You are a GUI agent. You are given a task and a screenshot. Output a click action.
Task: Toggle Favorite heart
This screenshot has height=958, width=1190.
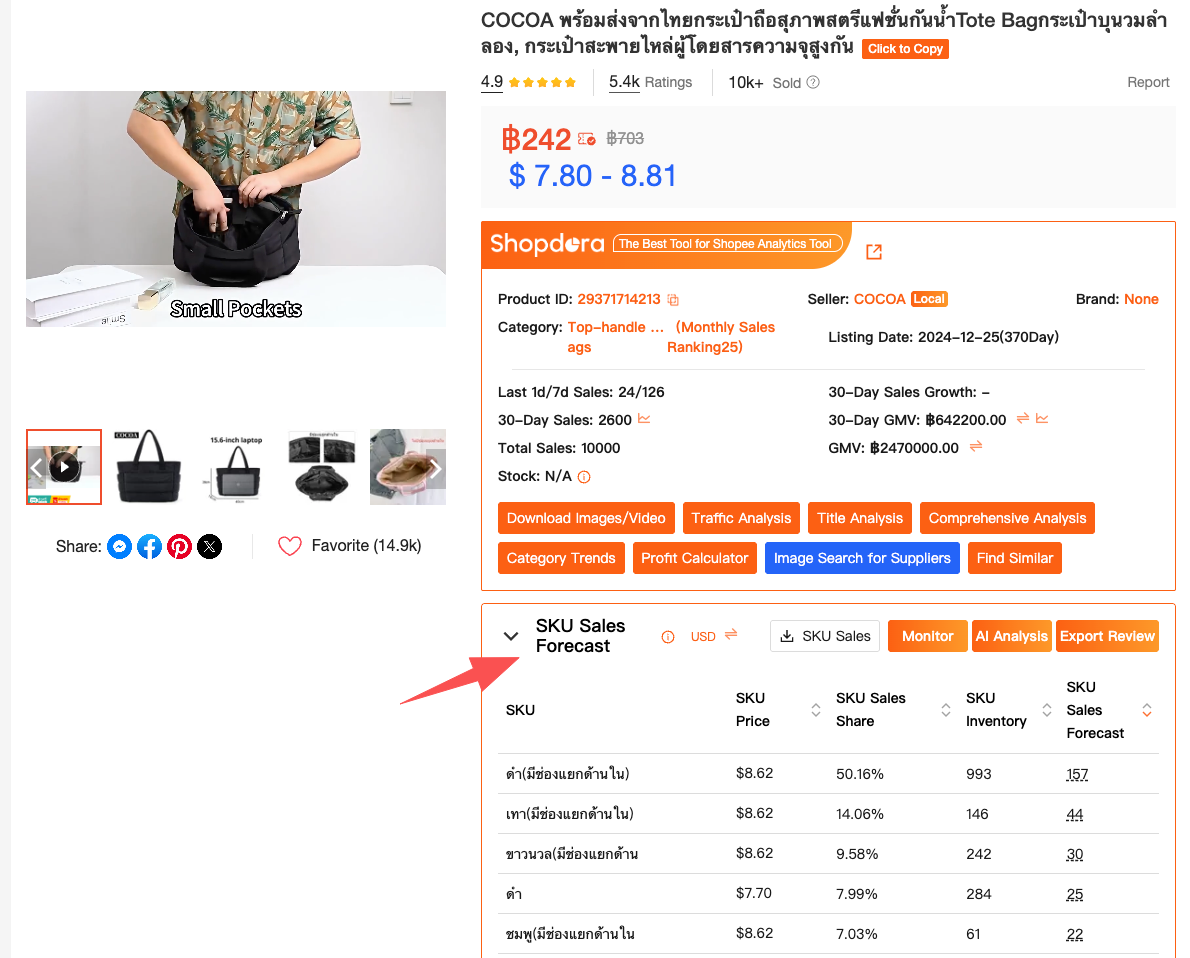click(290, 546)
